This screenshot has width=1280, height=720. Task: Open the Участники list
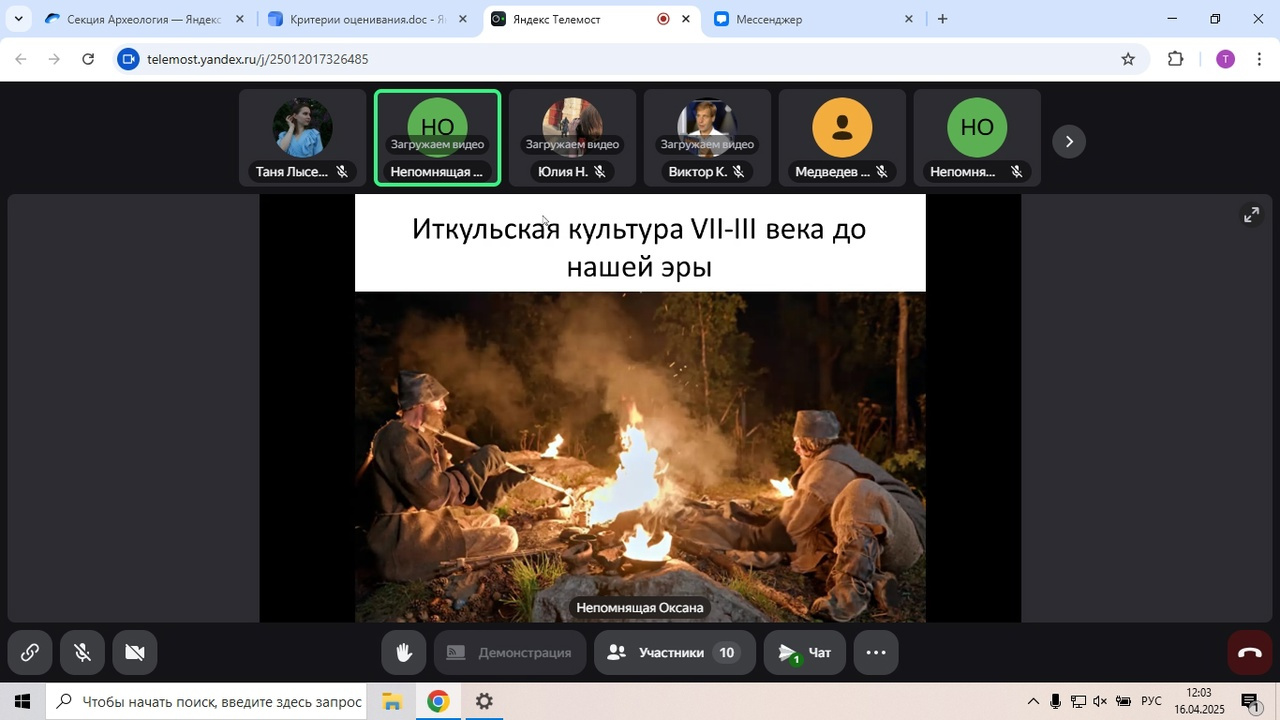coord(674,653)
